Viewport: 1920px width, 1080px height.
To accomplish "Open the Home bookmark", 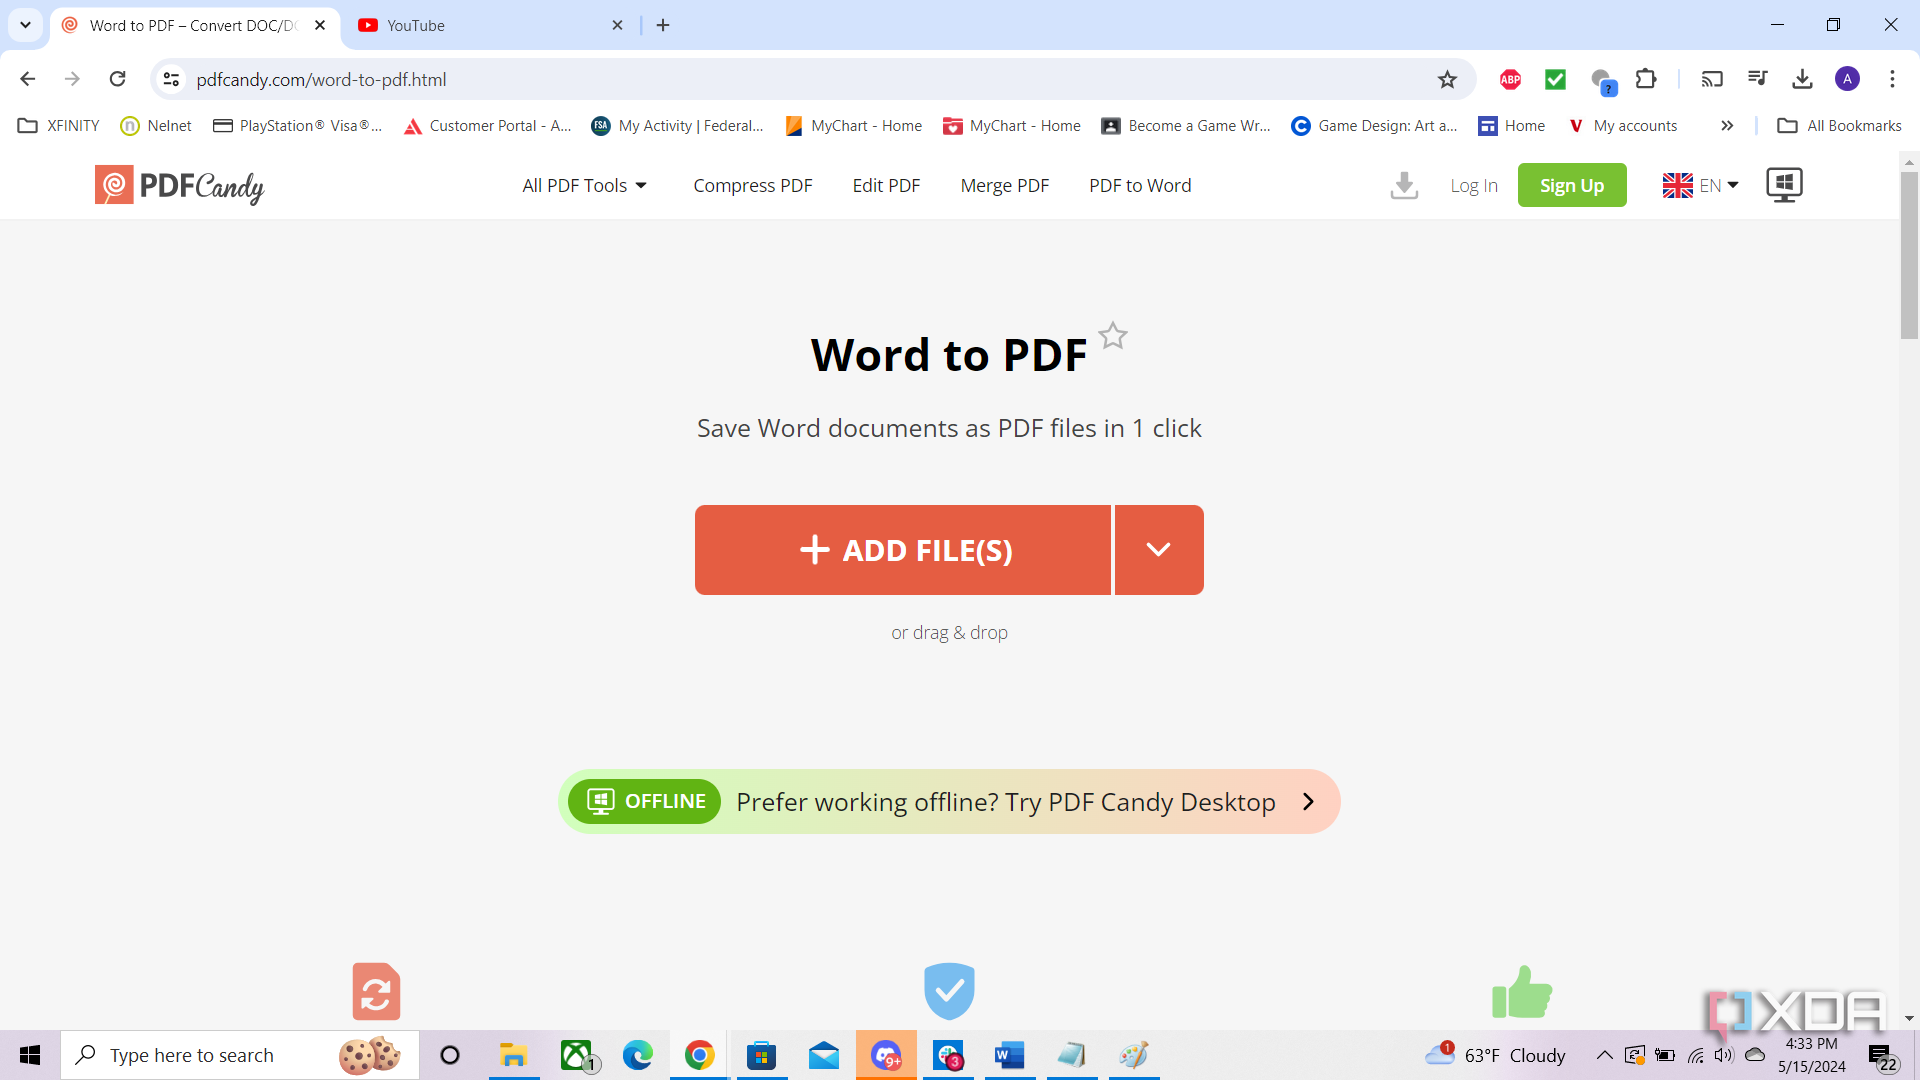I will coord(1511,125).
